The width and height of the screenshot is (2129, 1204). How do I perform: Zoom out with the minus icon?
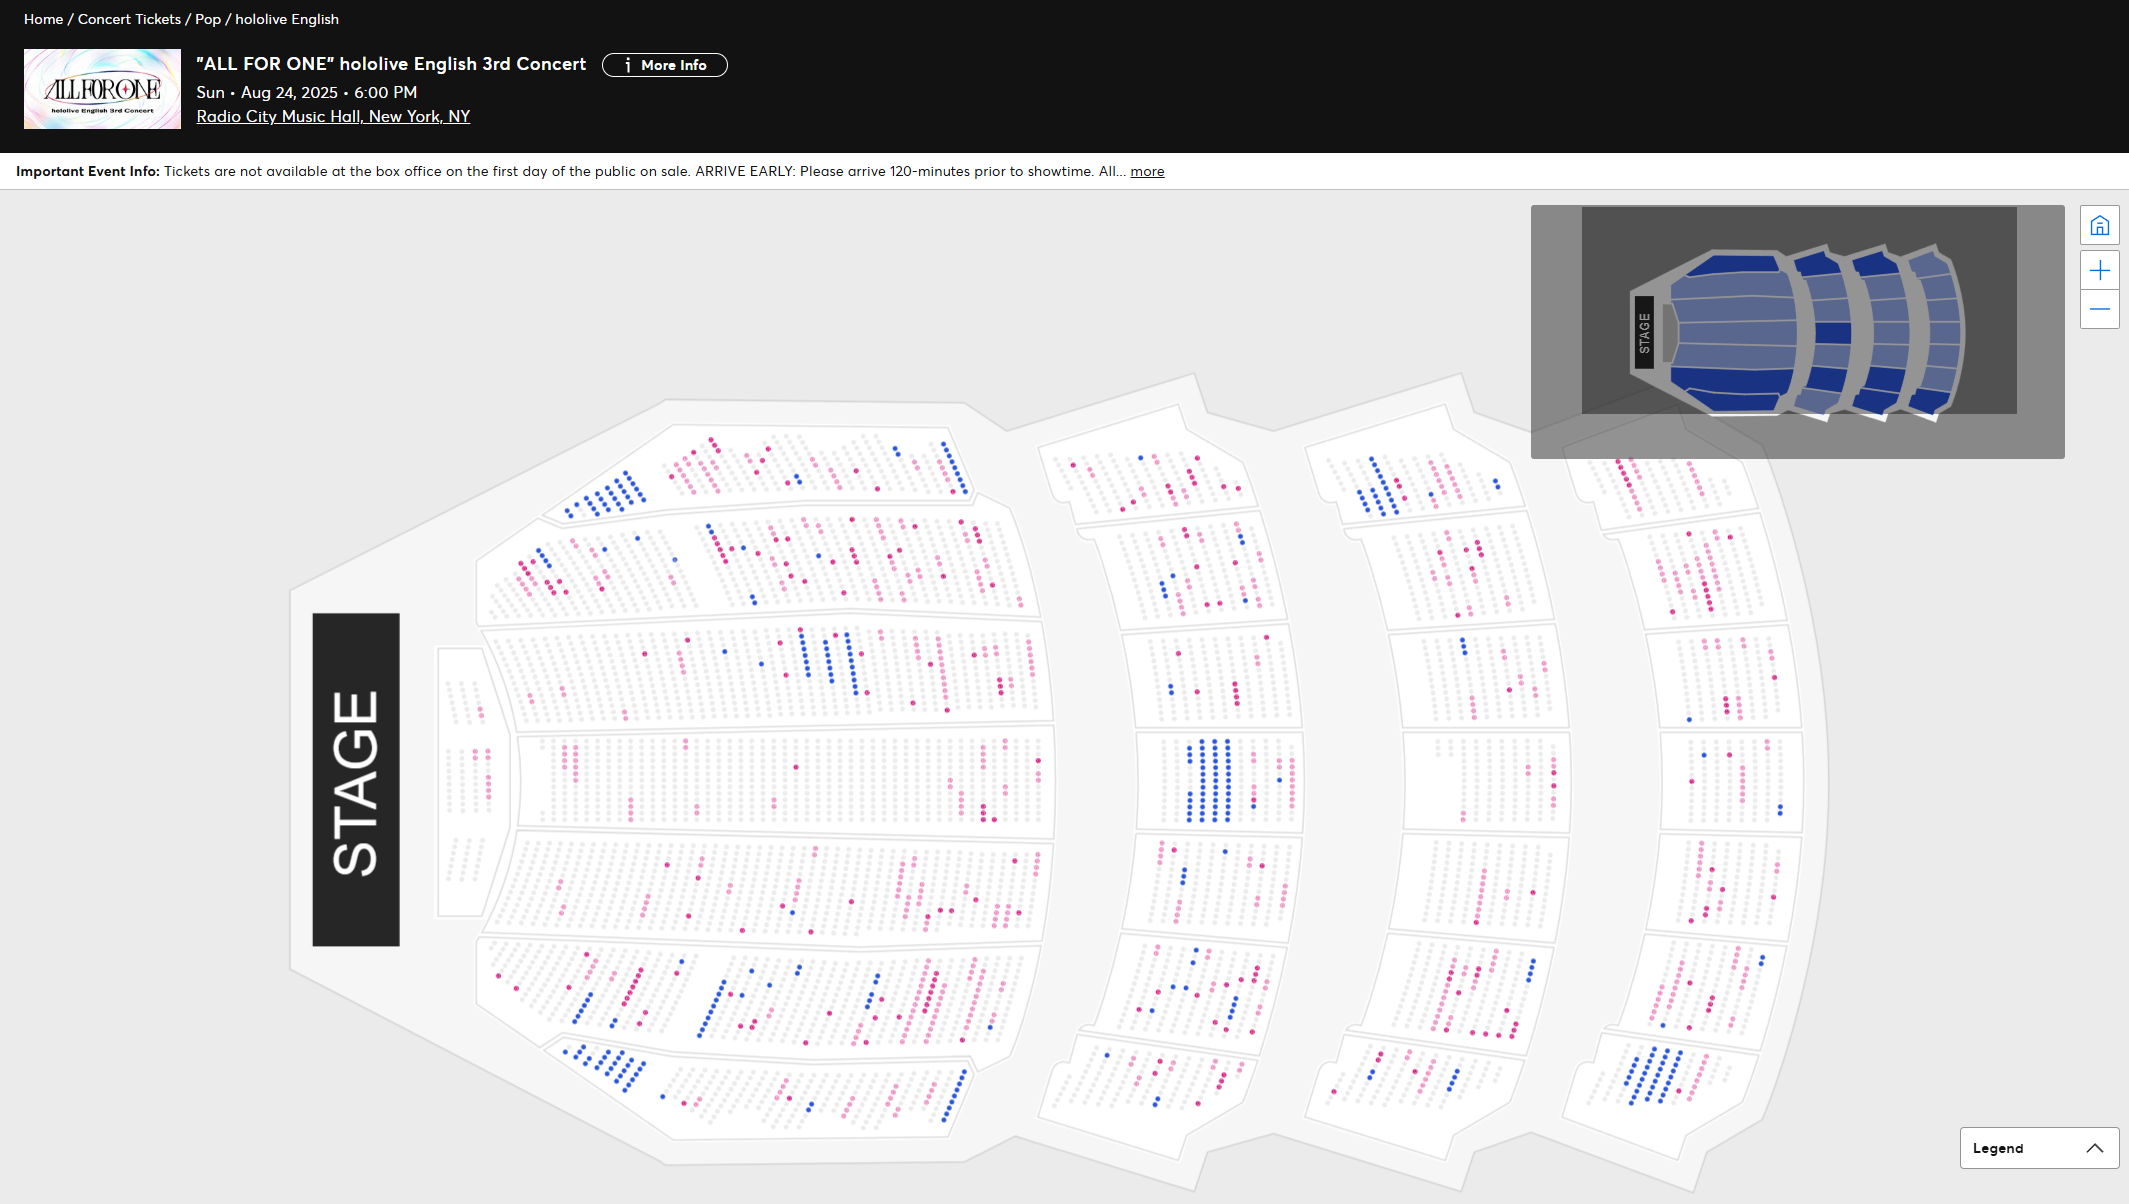(x=2099, y=310)
